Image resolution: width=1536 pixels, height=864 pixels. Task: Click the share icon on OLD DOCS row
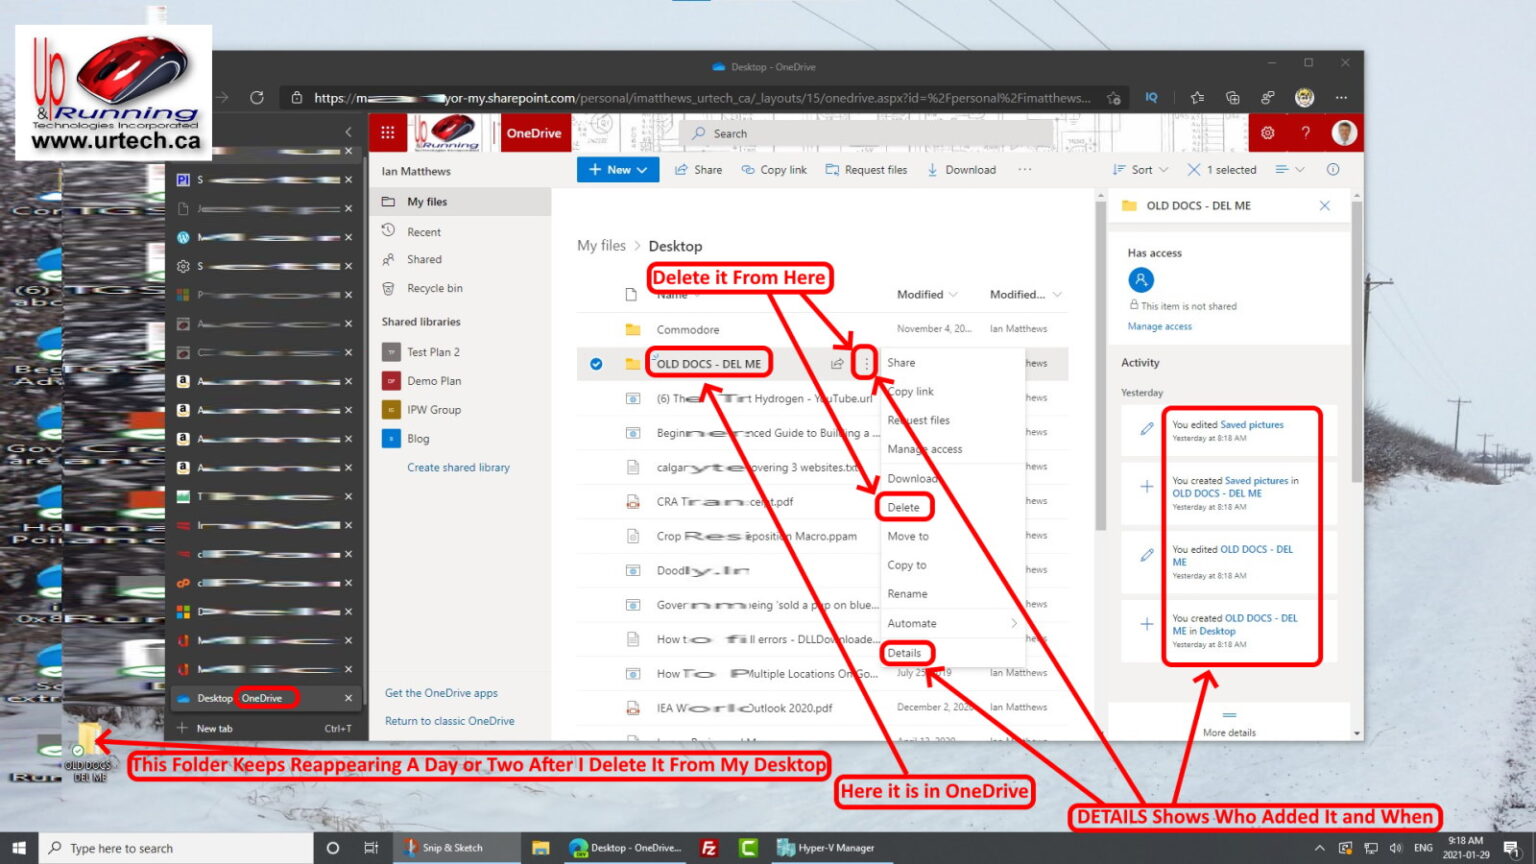pos(837,364)
